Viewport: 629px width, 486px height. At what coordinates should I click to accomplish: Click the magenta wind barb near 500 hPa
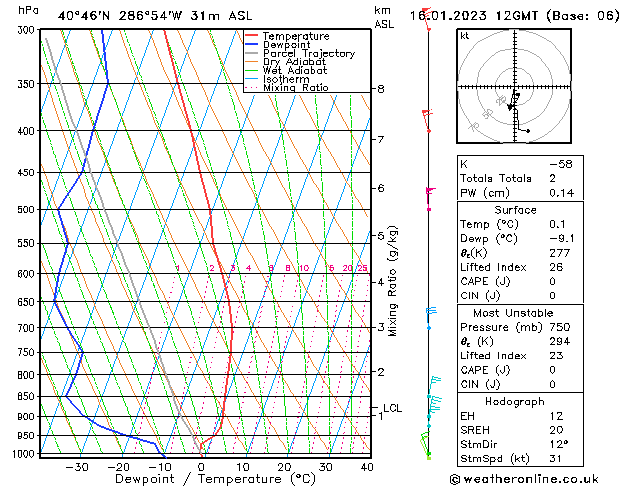pyautogui.click(x=429, y=198)
